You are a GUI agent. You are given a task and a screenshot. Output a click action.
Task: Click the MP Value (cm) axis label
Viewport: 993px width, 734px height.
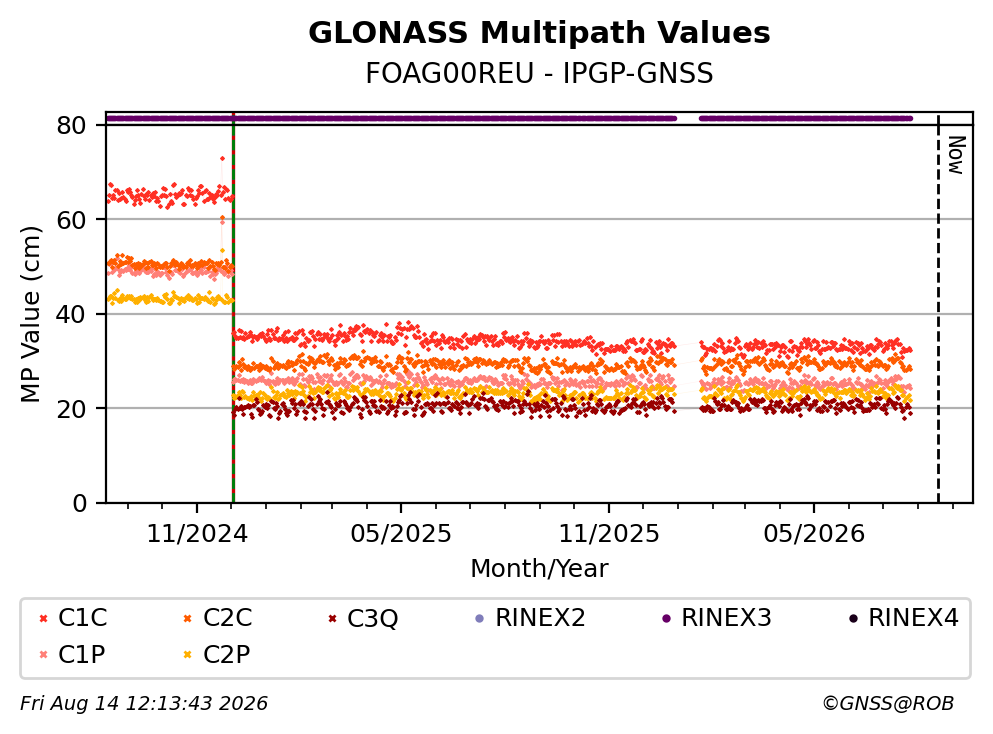click(30, 314)
